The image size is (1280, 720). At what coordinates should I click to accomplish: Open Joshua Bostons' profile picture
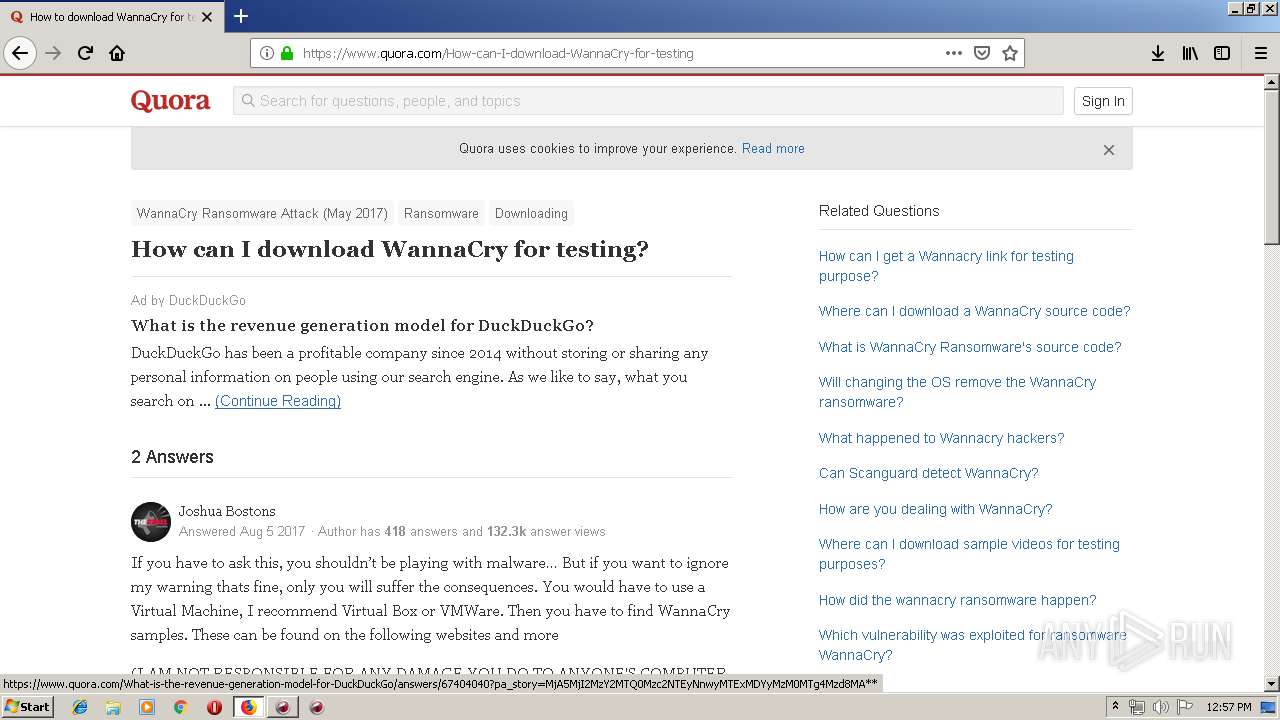(151, 522)
